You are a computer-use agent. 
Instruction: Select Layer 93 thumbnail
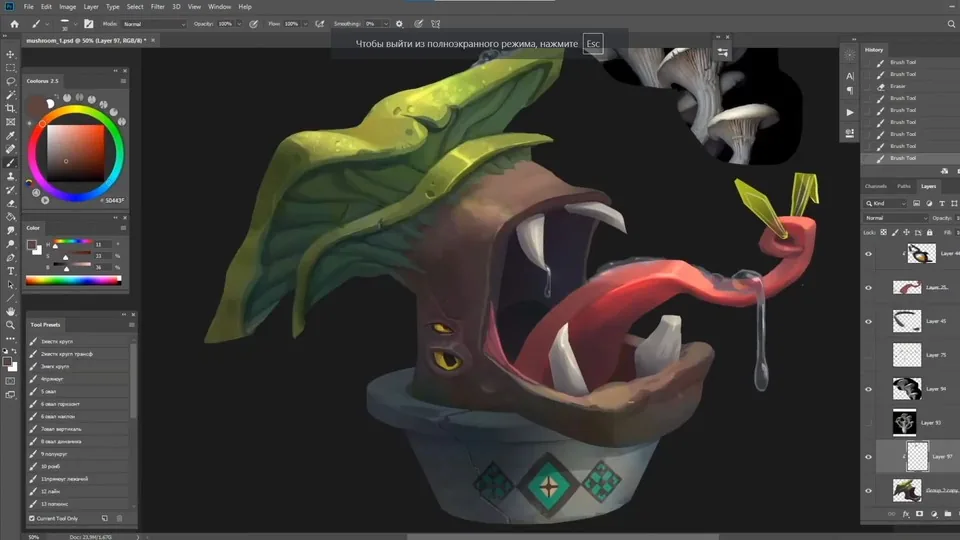(904, 422)
